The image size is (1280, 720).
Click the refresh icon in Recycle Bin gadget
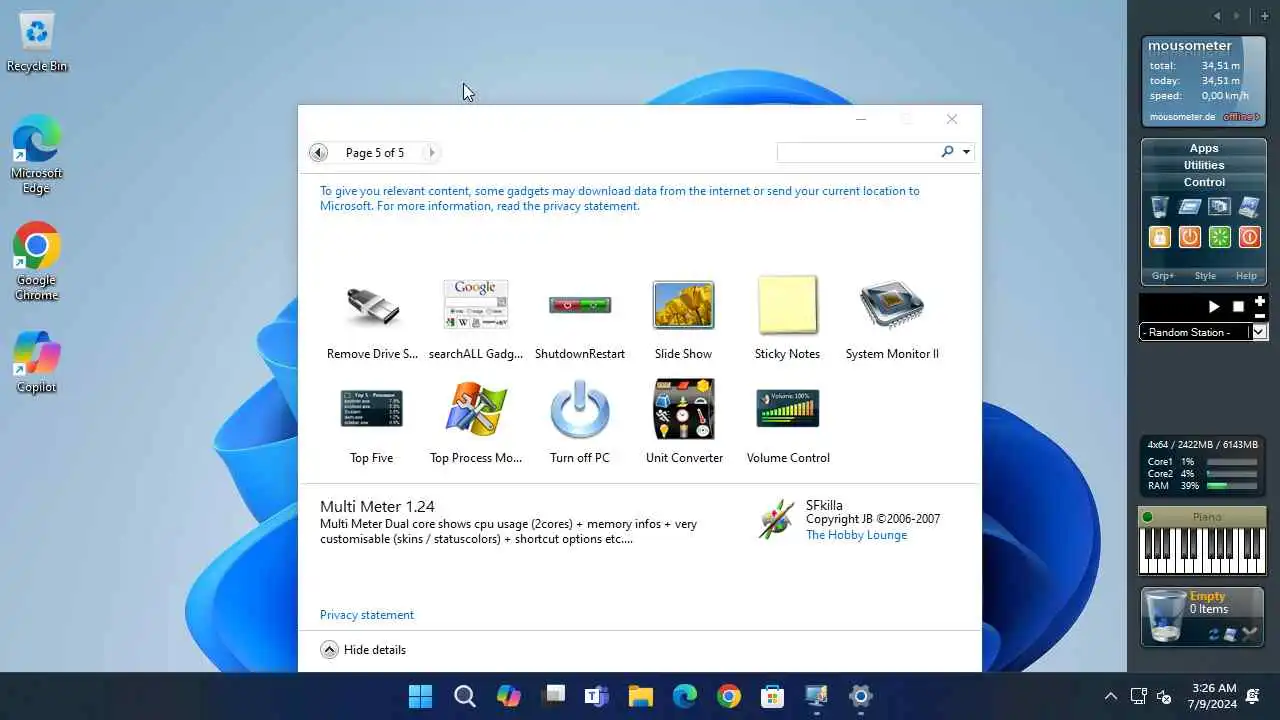1214,634
